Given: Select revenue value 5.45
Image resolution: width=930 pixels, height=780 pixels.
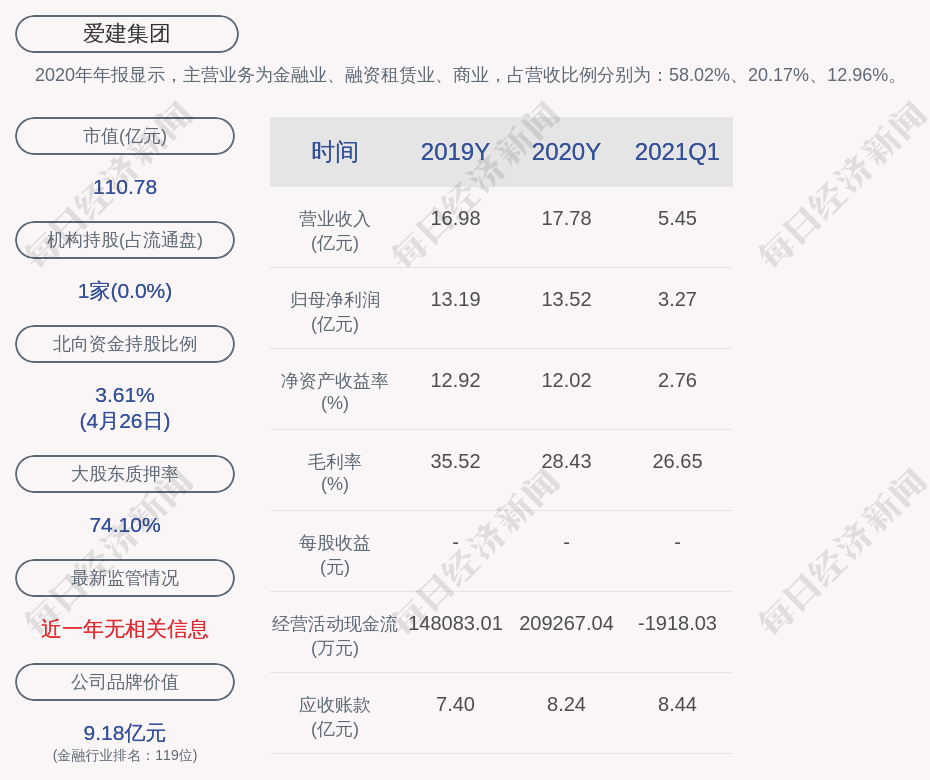Looking at the screenshot, I should [x=677, y=218].
